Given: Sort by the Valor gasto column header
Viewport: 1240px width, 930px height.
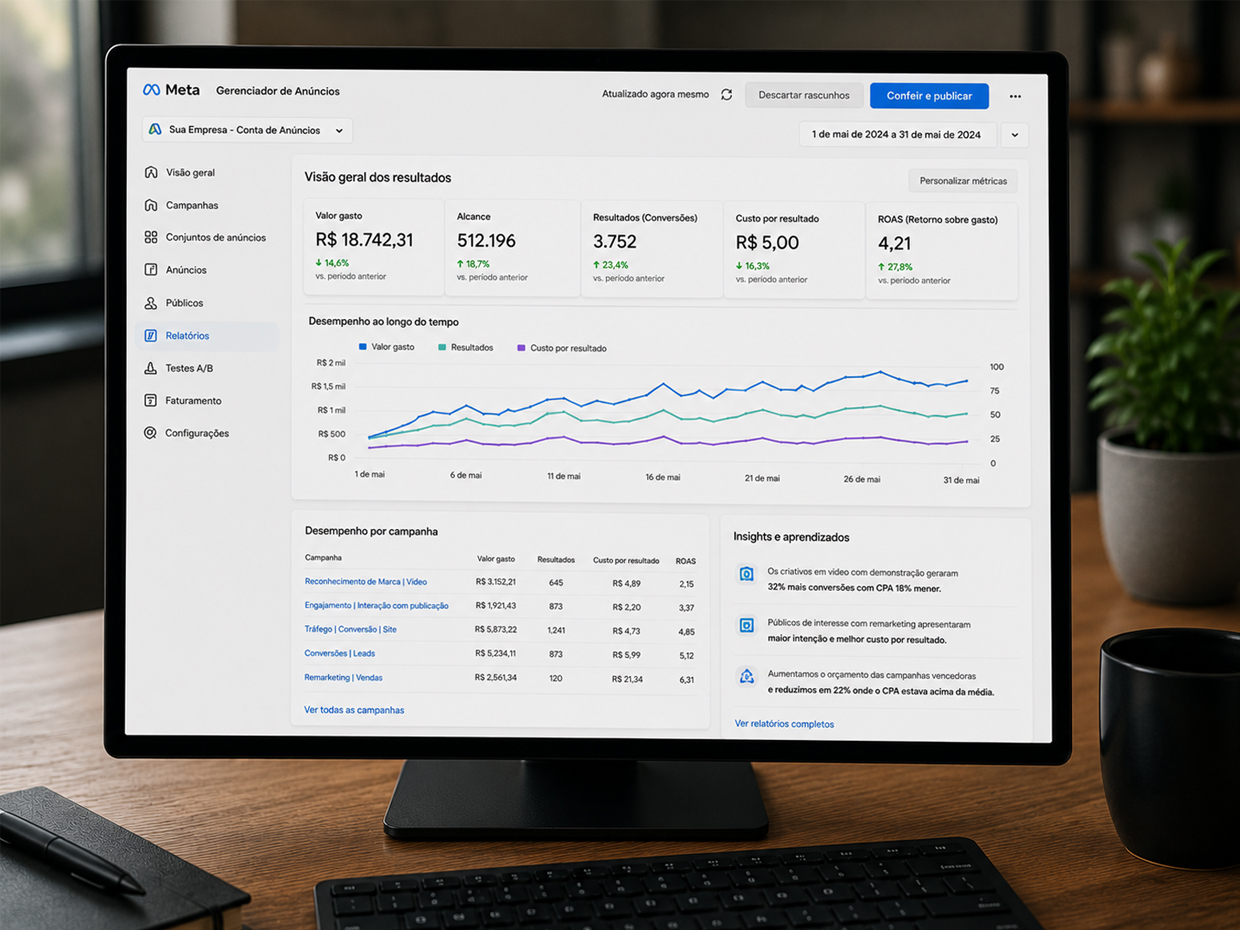Looking at the screenshot, I should click(x=496, y=559).
